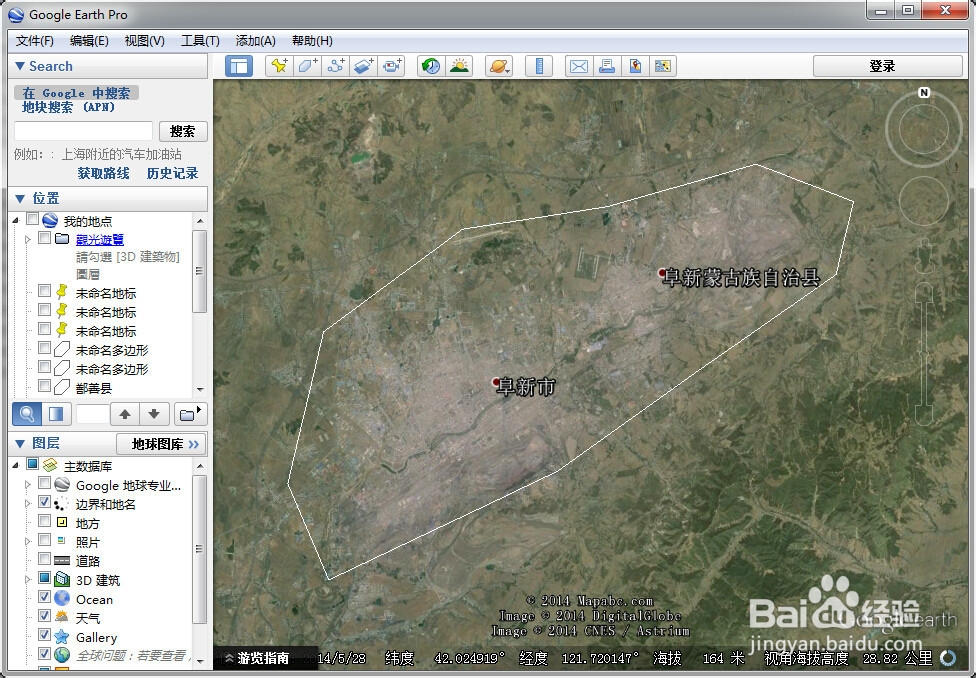Collapse the 主数据库 tree node
976x678 pixels.
[x=16, y=466]
